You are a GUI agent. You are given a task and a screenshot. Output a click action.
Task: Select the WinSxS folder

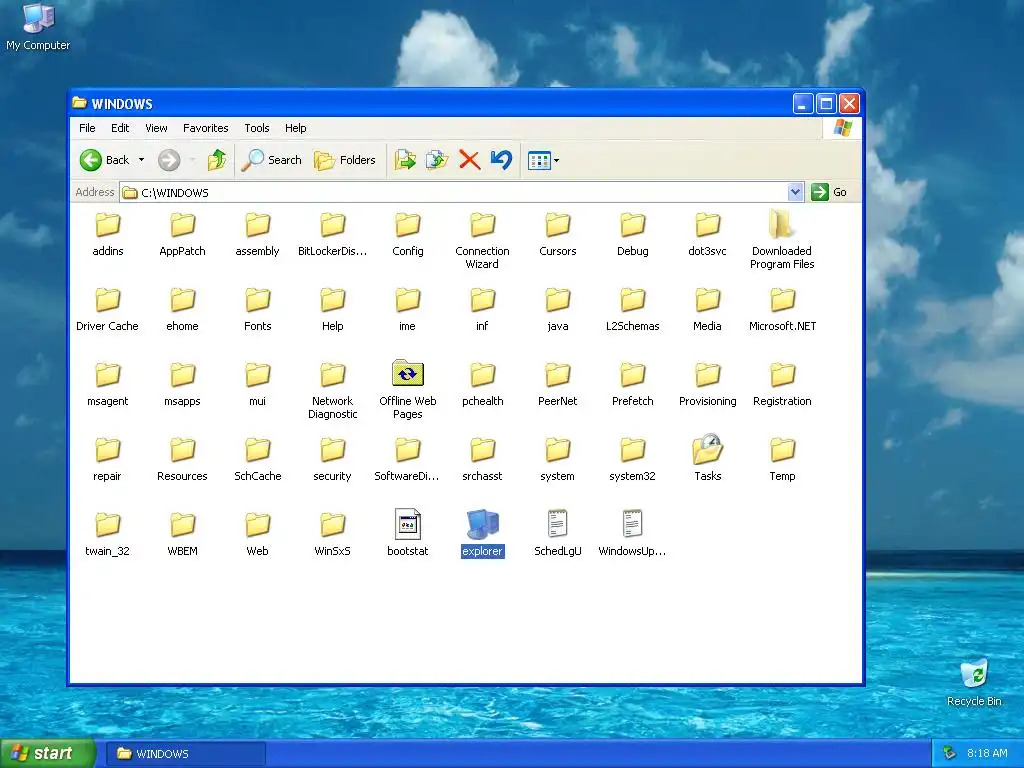[332, 524]
